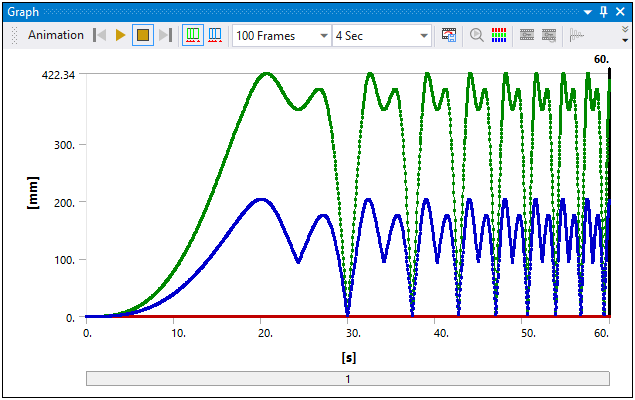Click the 200. y-axis label
Image resolution: width=635 pixels, height=400 pixels.
coord(64,202)
